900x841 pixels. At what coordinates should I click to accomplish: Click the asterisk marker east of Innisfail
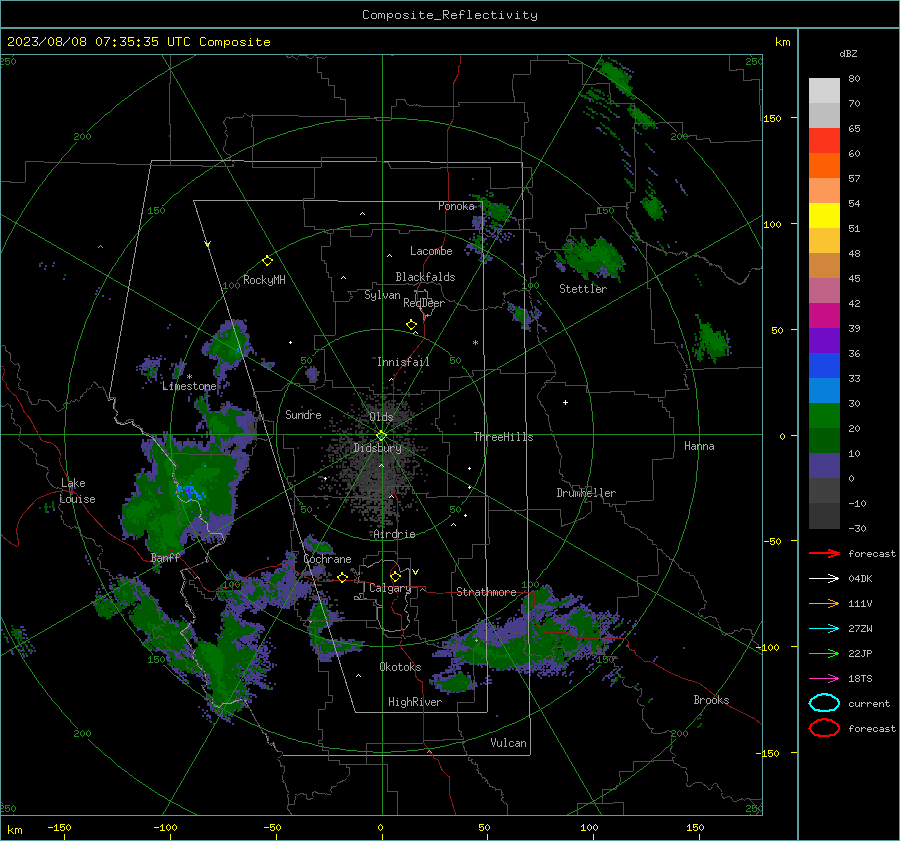pos(475,343)
